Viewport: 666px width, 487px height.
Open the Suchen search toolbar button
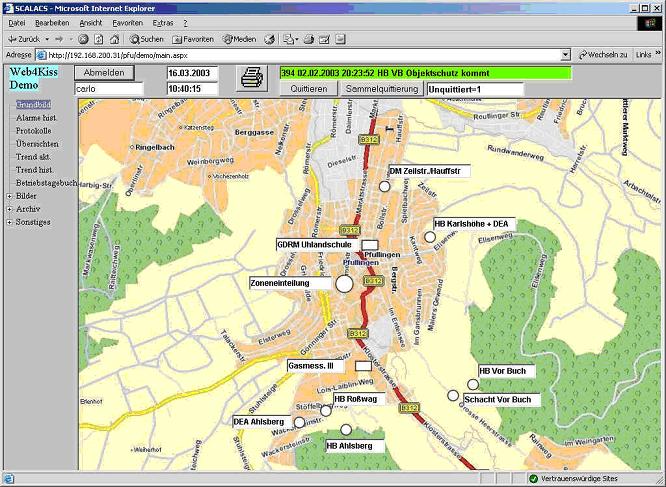(147, 39)
